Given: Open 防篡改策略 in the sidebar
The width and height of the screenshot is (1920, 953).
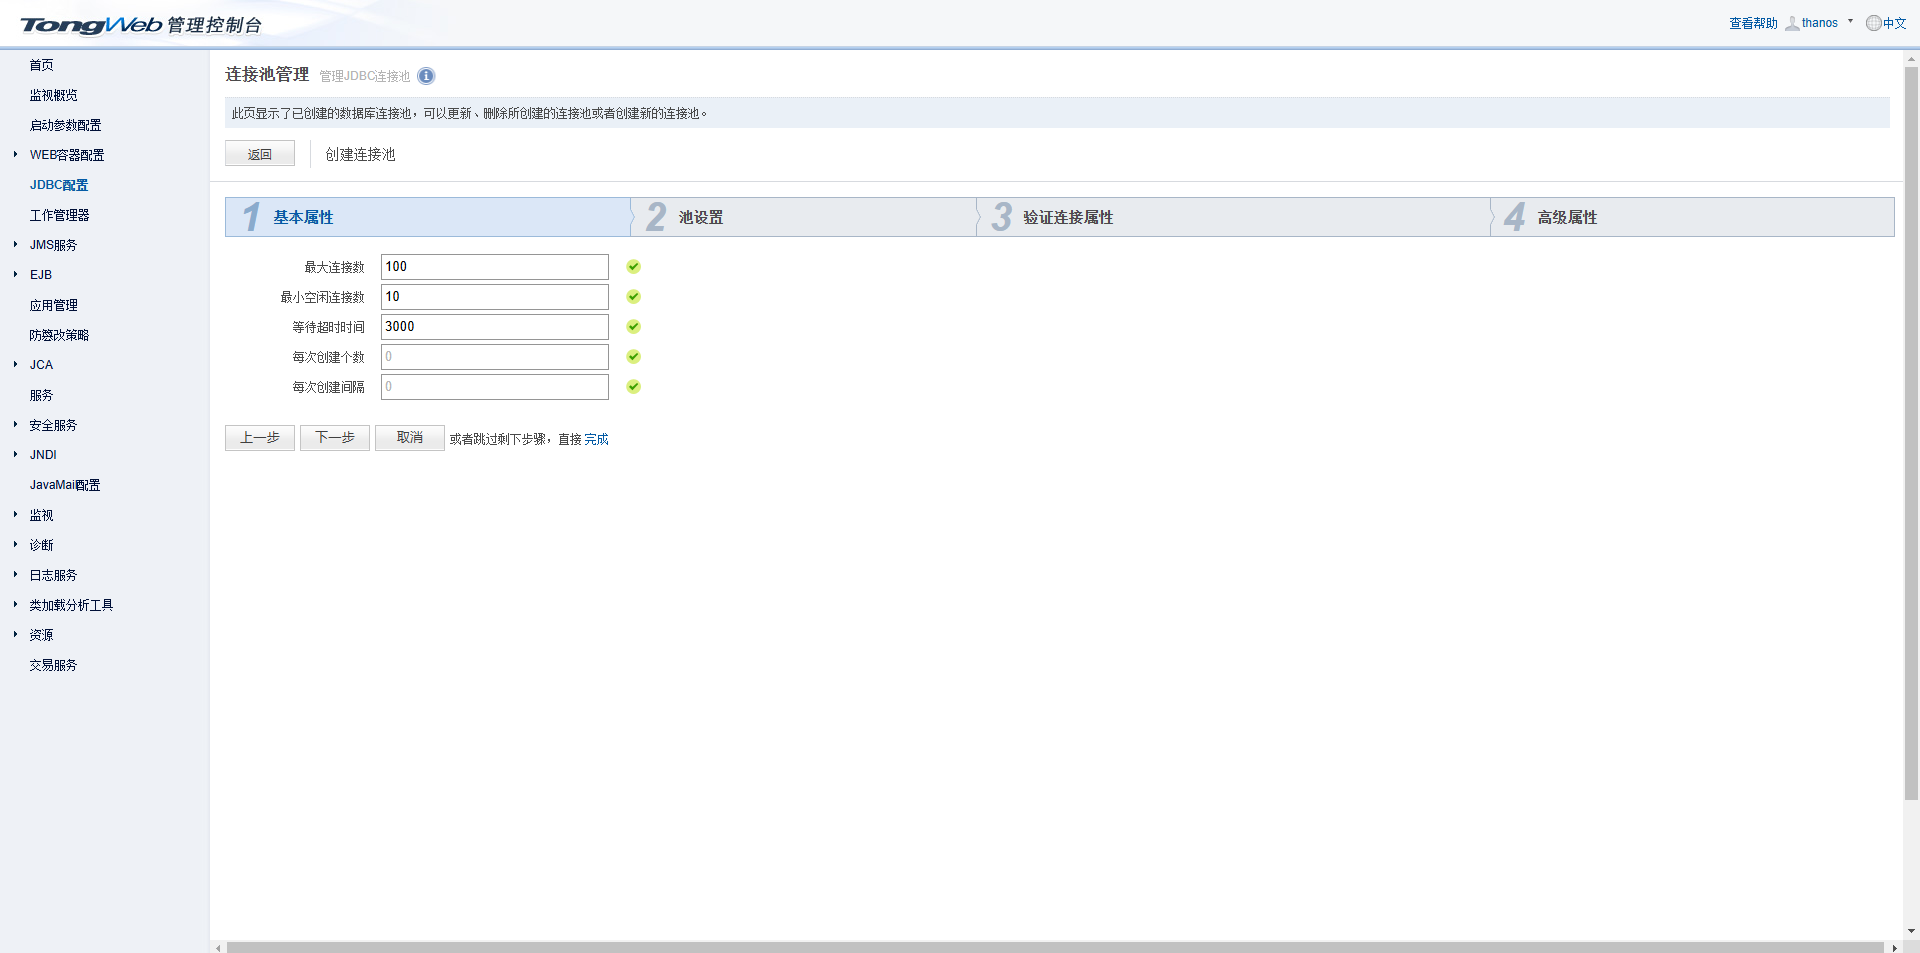Looking at the screenshot, I should pyautogui.click(x=60, y=335).
